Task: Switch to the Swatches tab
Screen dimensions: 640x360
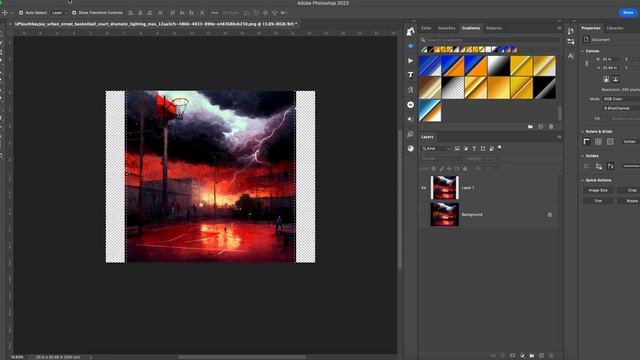Action: pyautogui.click(x=447, y=28)
